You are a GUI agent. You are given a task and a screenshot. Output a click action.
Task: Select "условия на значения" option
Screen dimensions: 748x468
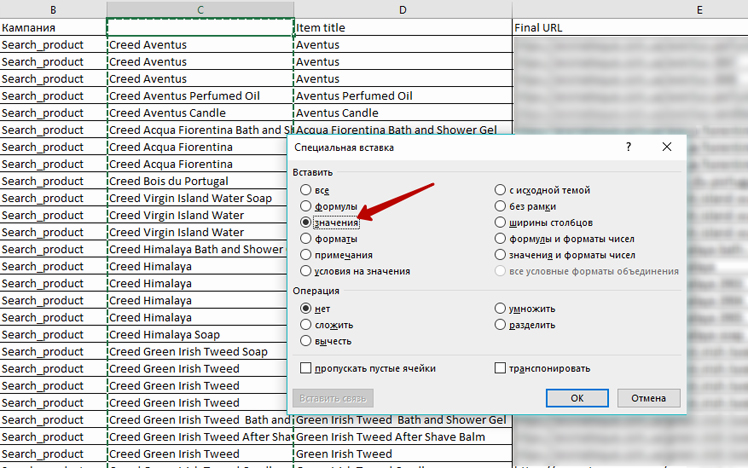[306, 271]
